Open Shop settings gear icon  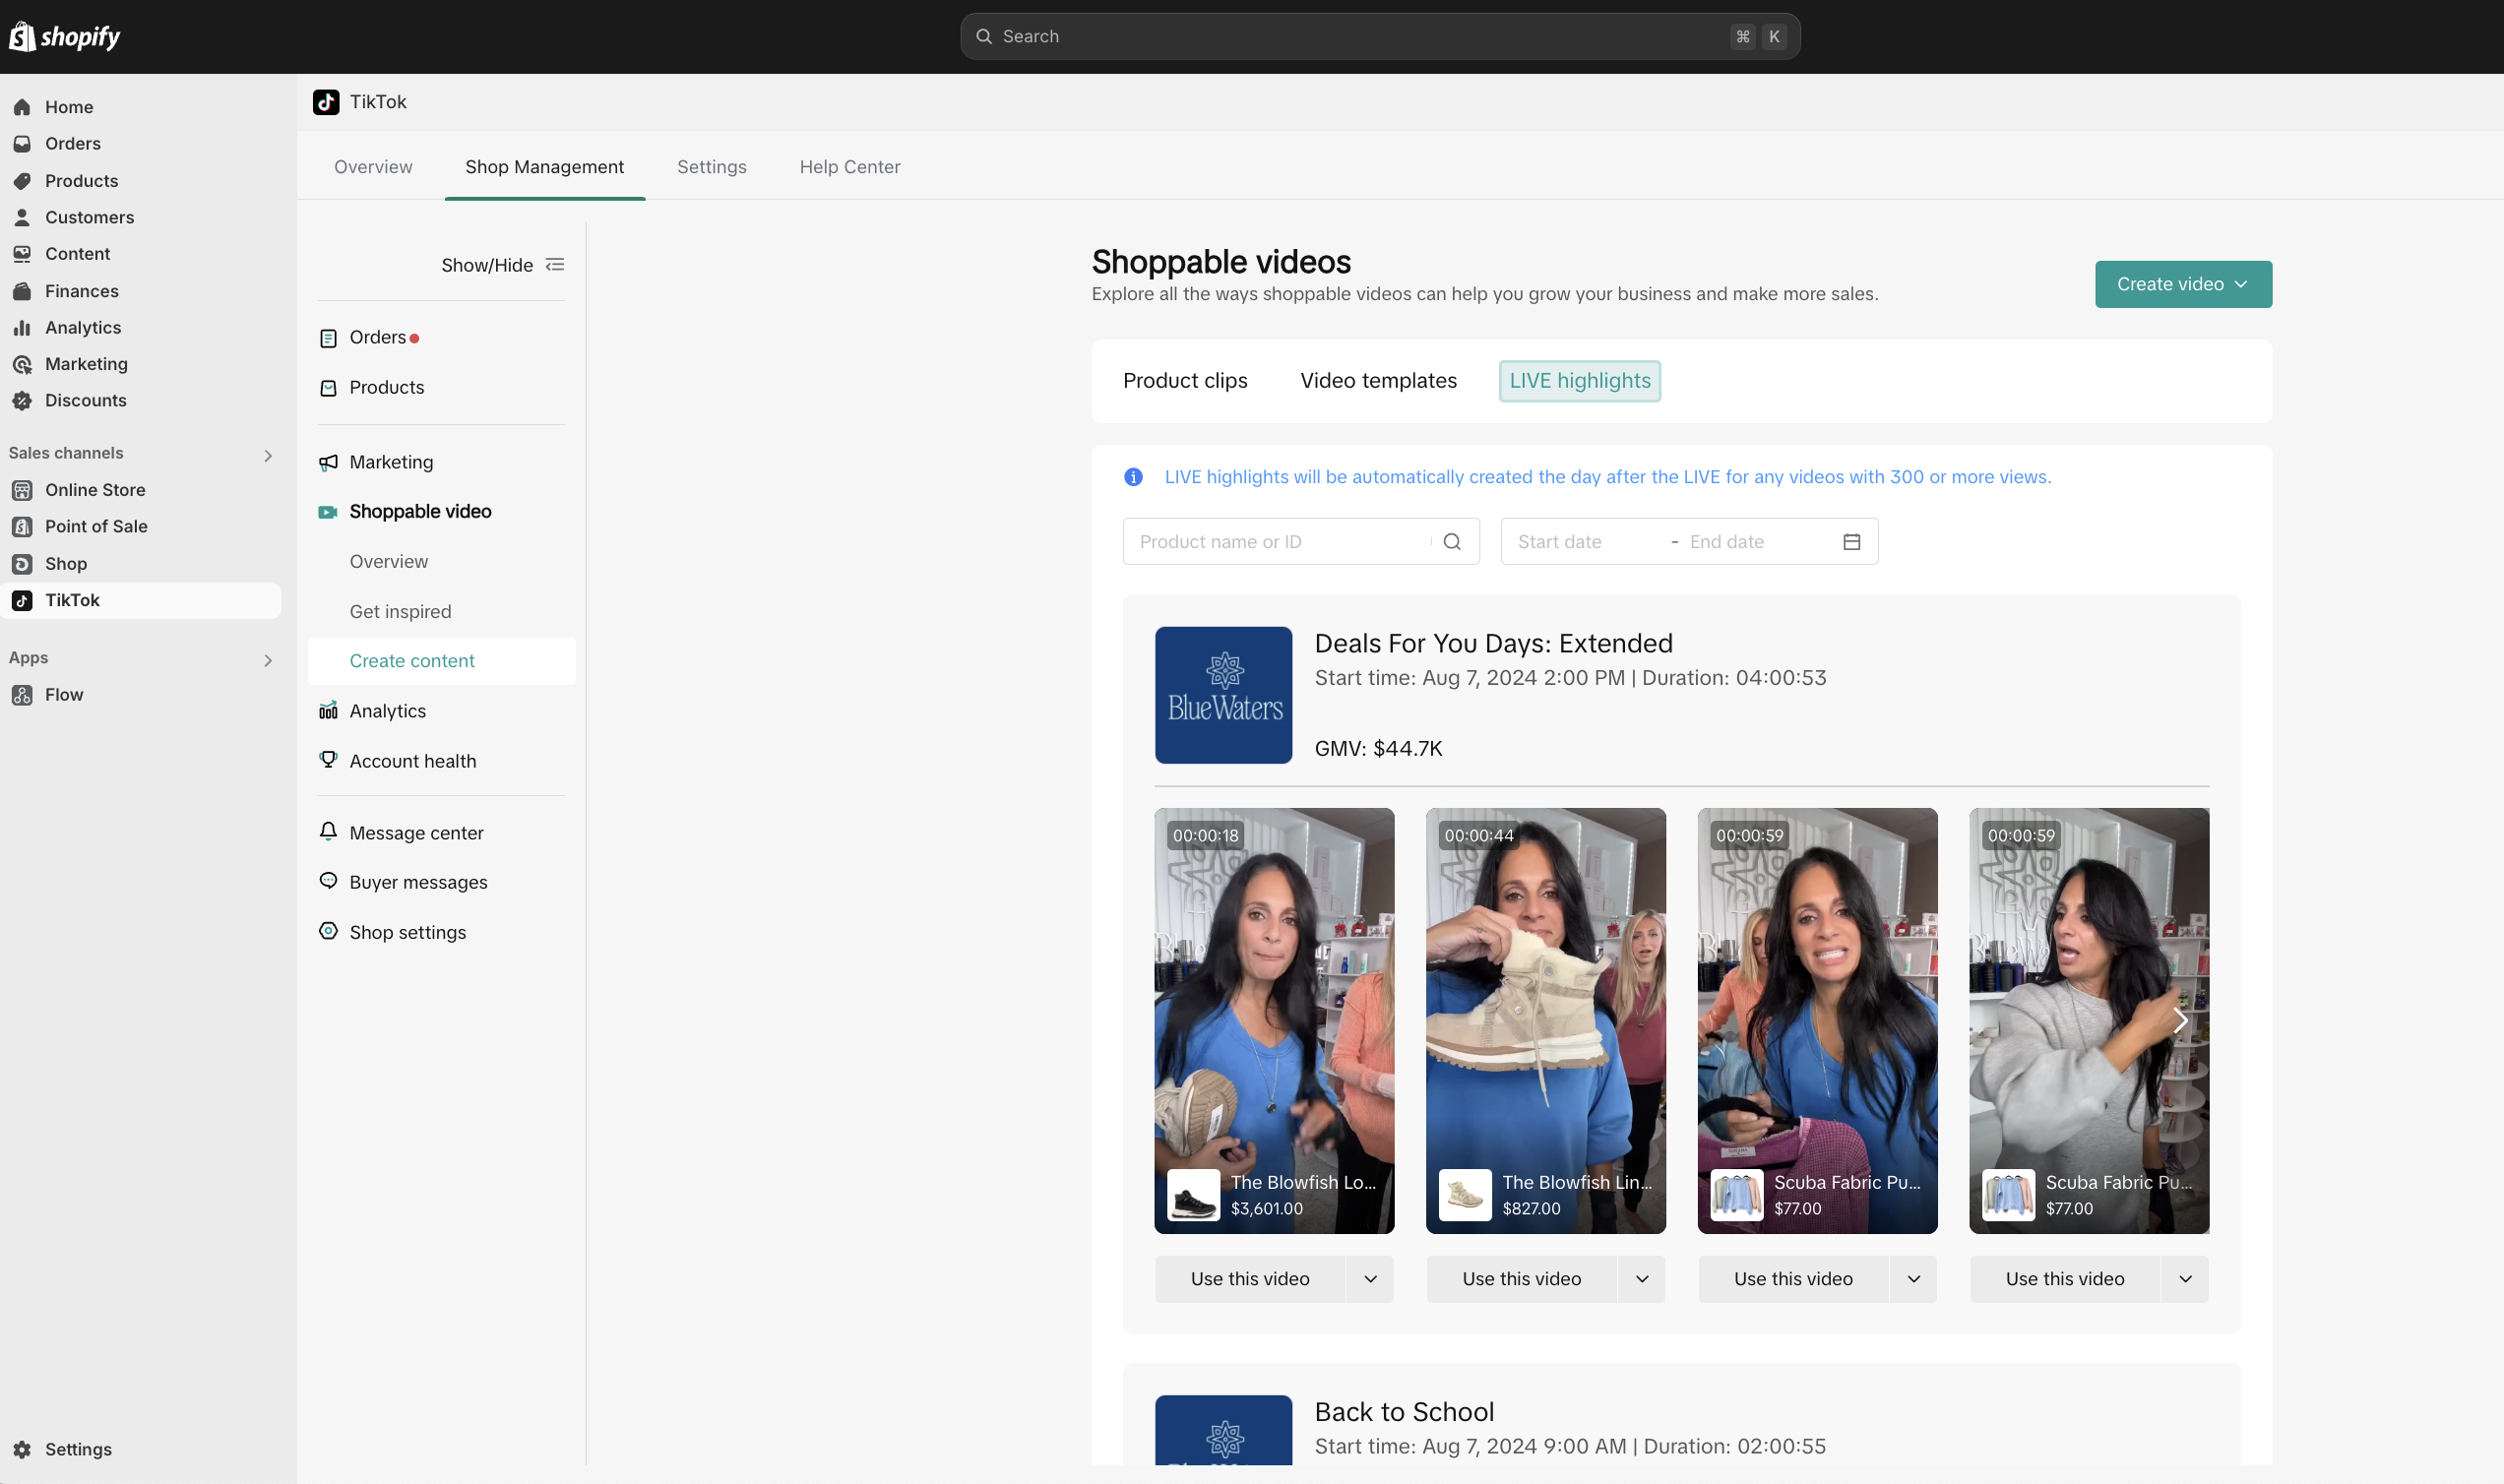tap(328, 931)
